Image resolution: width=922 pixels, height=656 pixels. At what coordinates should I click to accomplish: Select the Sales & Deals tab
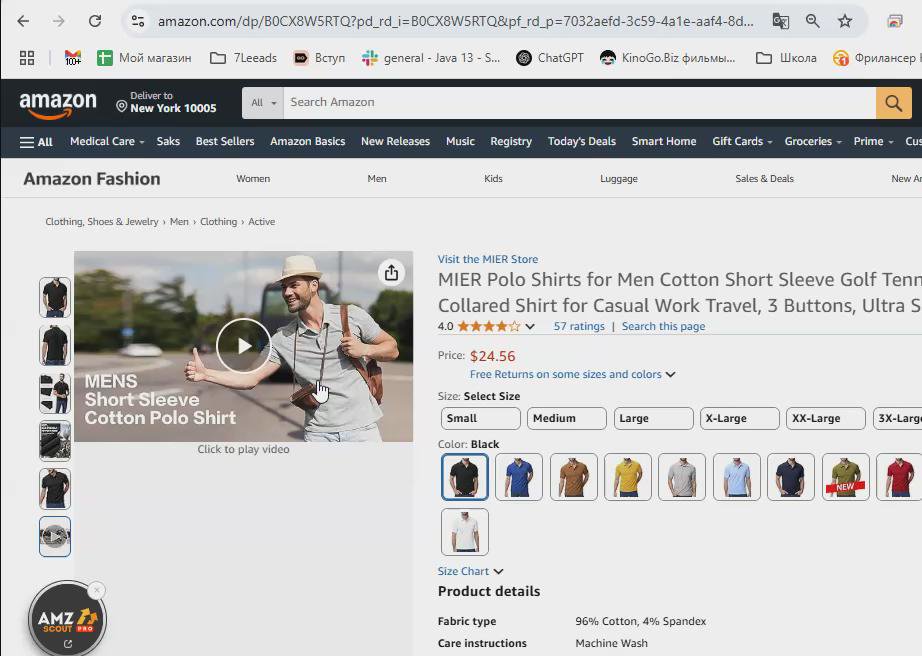764,179
